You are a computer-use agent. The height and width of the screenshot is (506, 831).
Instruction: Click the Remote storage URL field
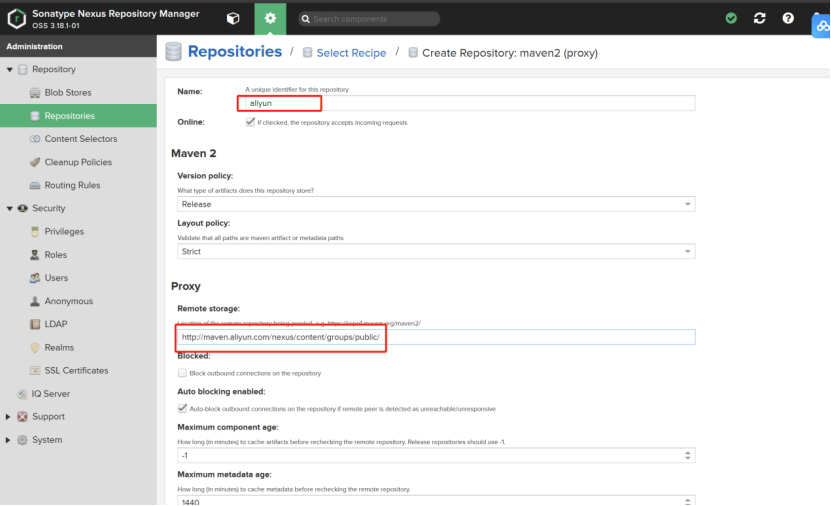pos(436,337)
